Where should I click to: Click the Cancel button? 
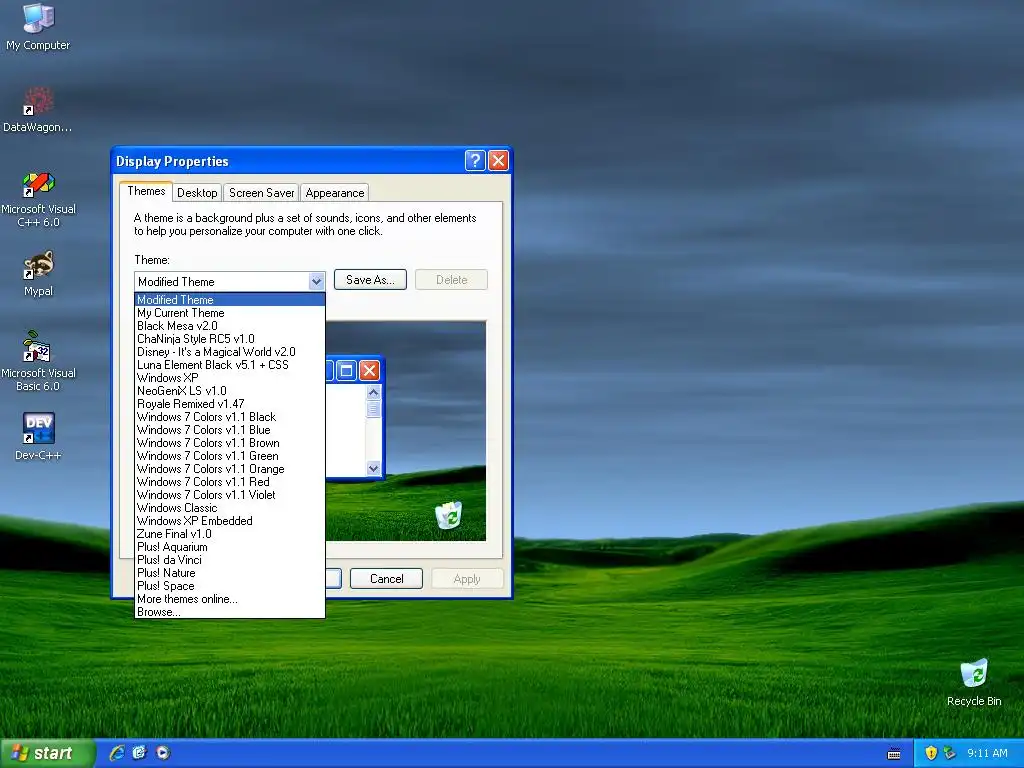[386, 579]
